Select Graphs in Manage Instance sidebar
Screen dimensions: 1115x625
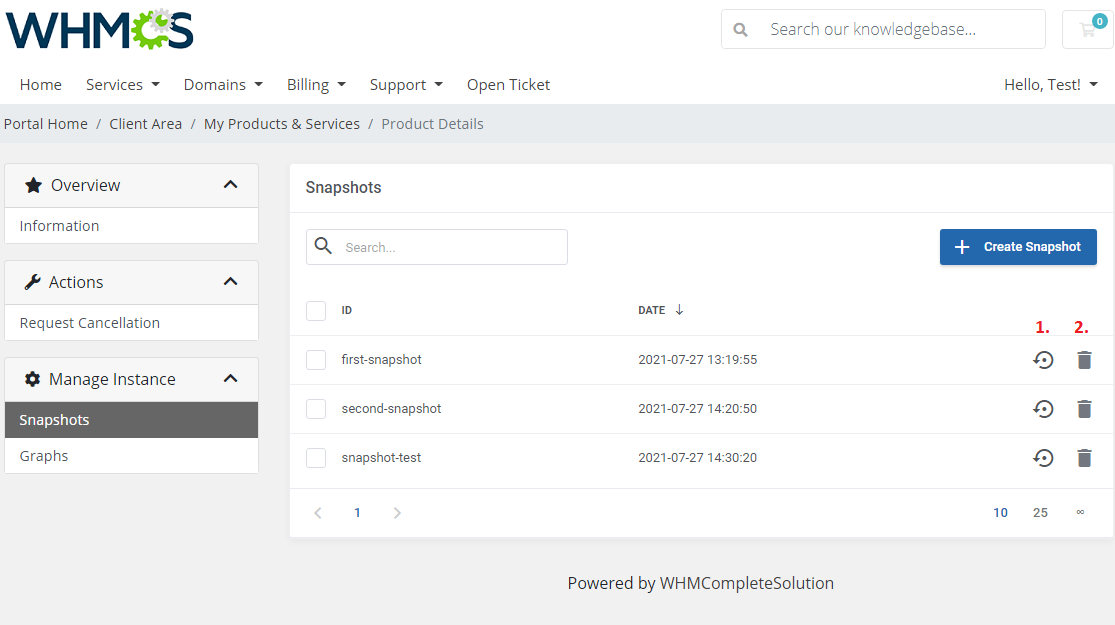tap(132, 456)
